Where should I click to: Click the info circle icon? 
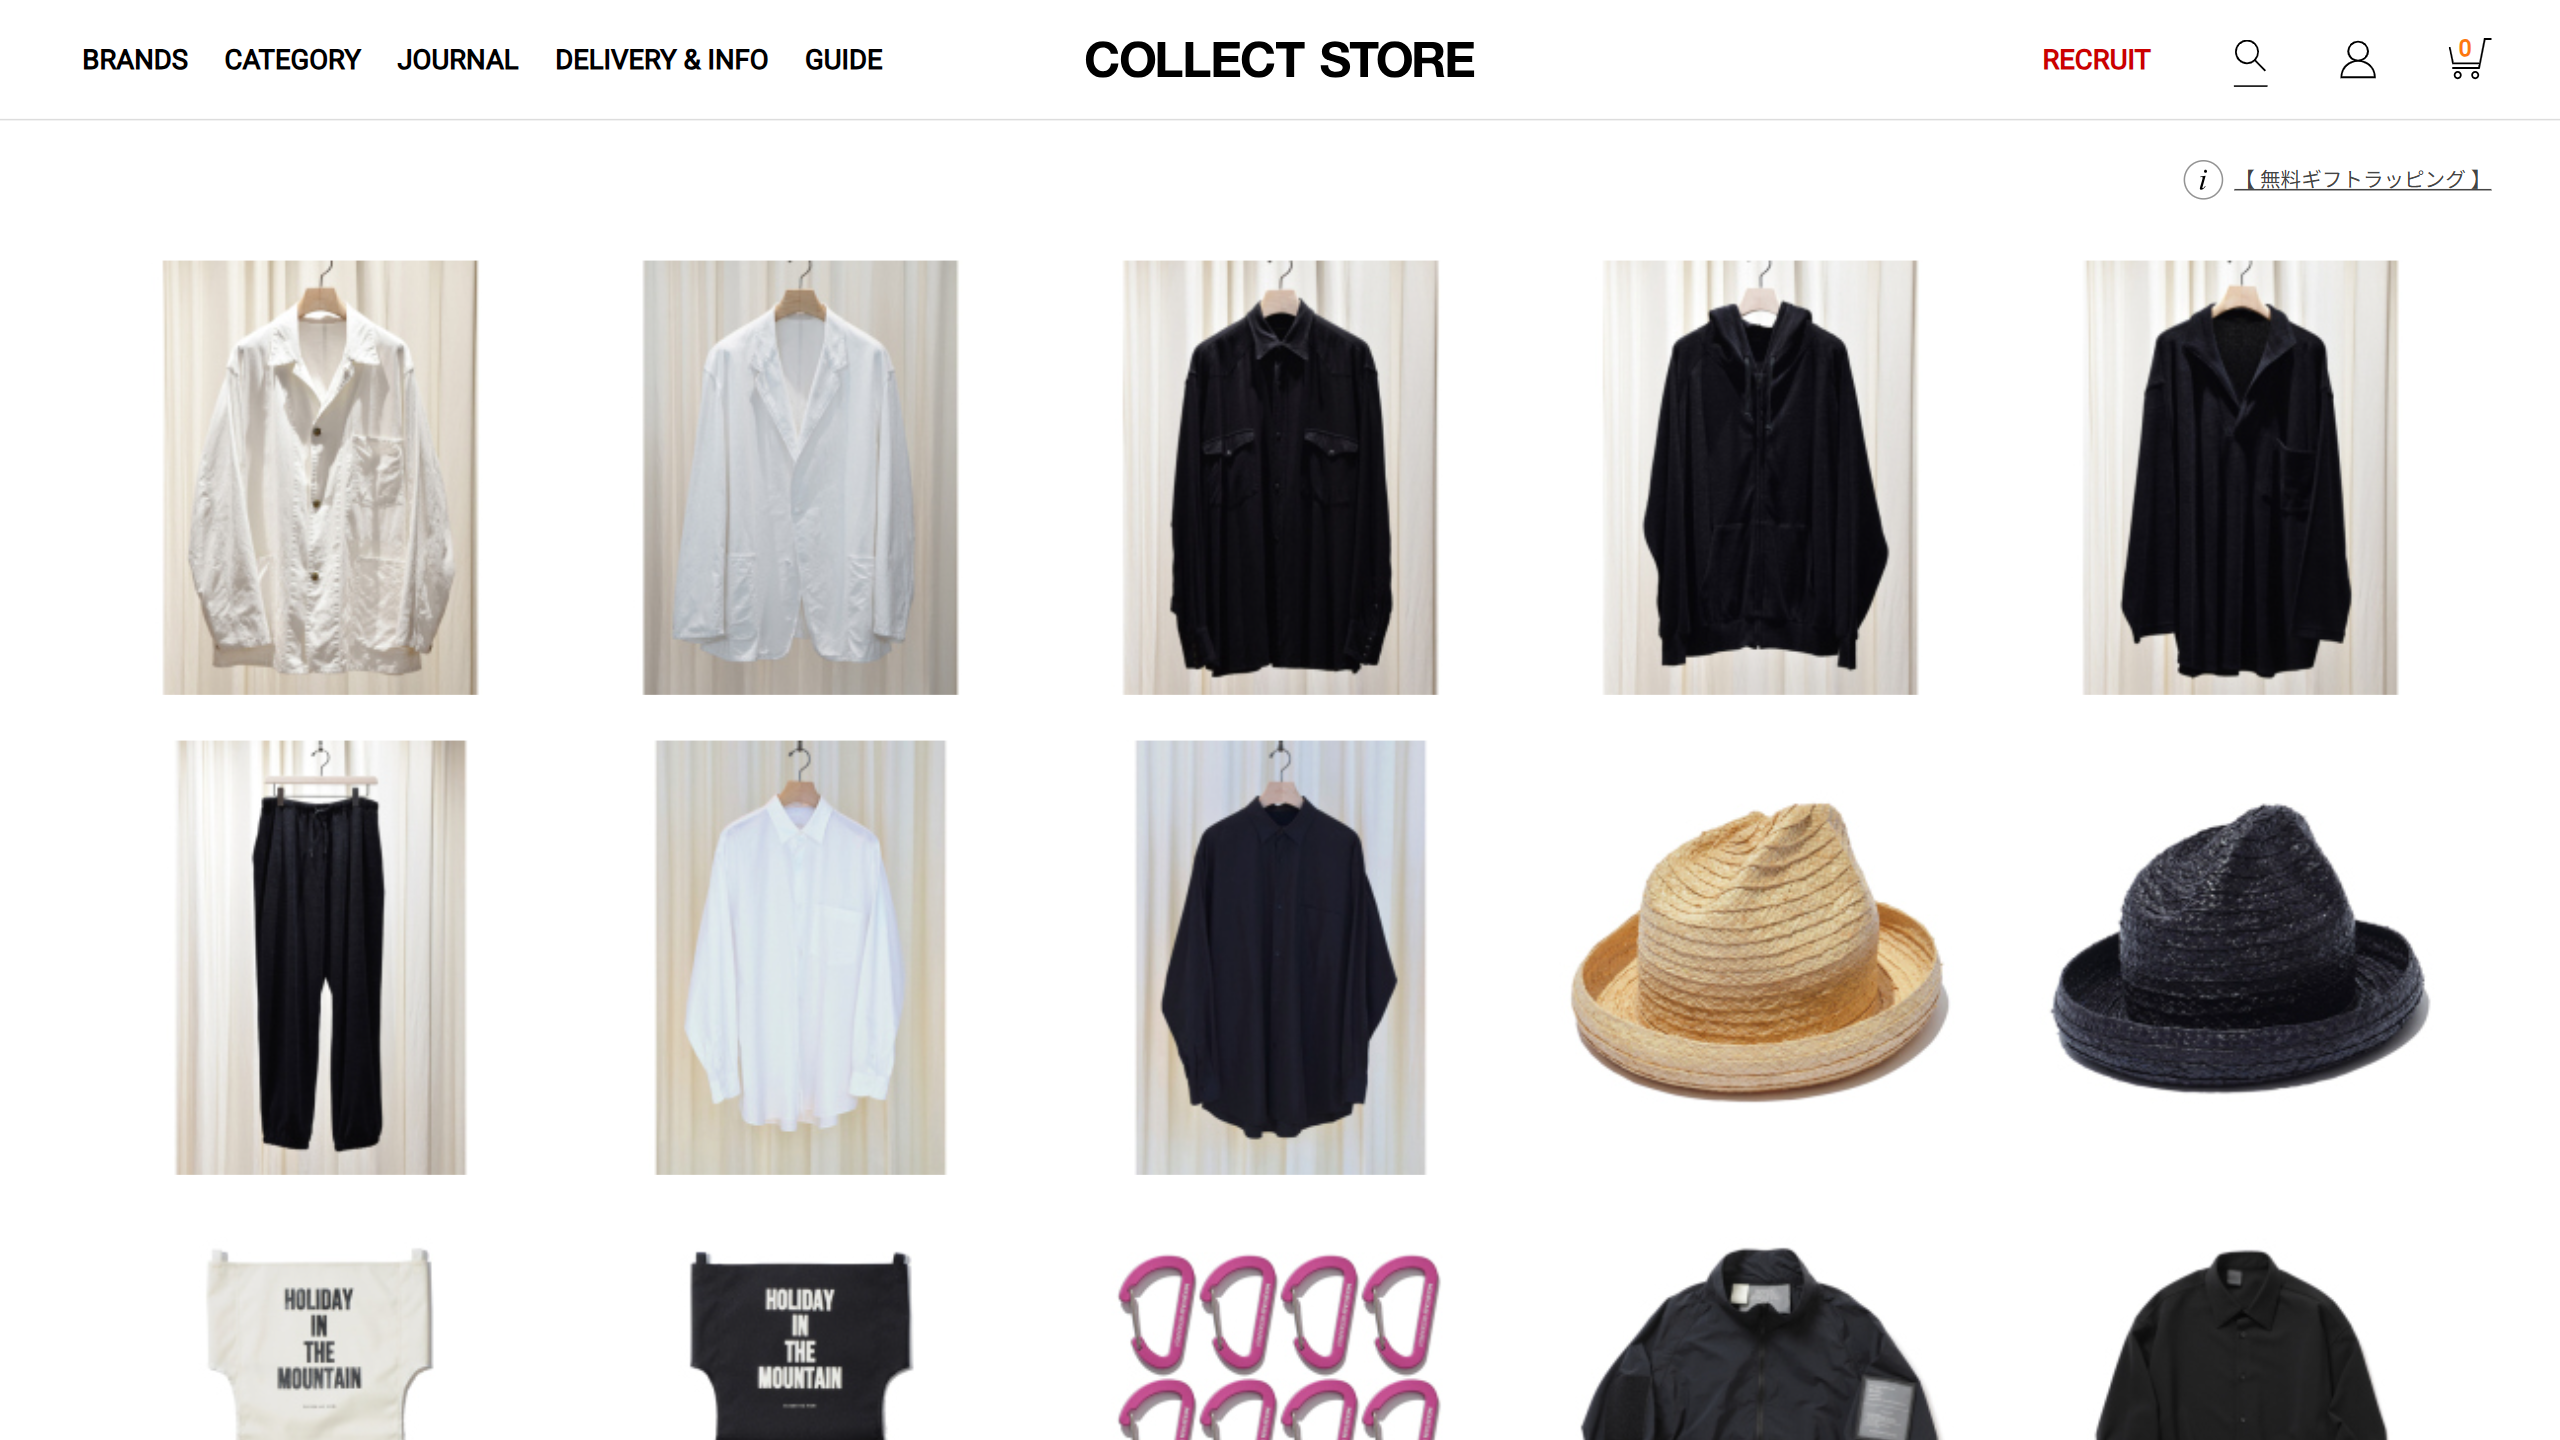tap(2202, 180)
